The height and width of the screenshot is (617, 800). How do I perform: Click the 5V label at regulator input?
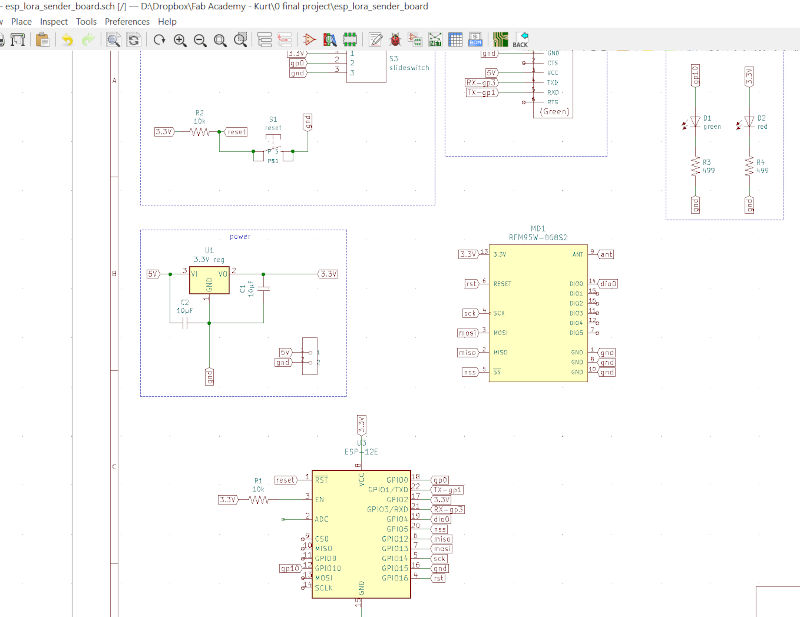pos(153,274)
